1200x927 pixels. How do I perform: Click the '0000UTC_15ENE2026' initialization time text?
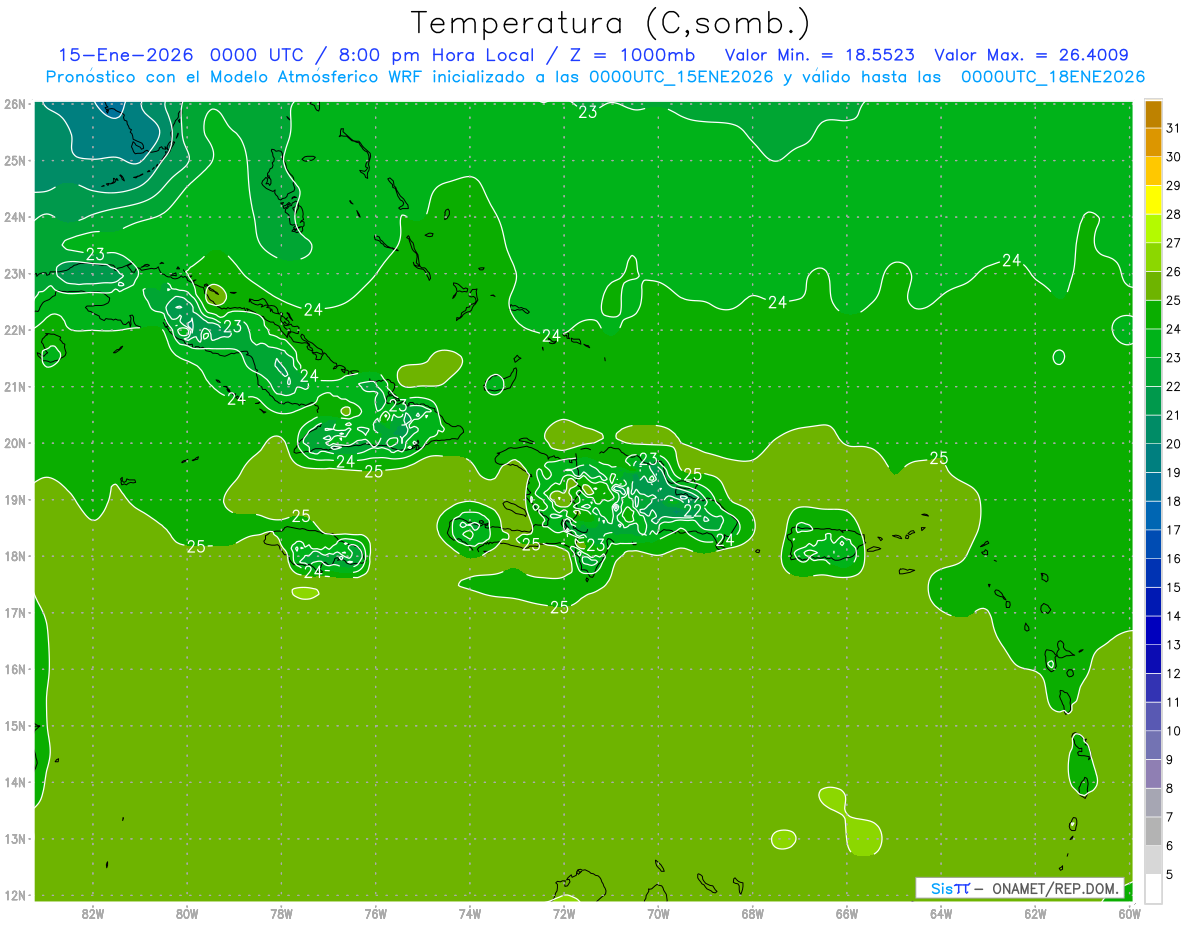681,77
